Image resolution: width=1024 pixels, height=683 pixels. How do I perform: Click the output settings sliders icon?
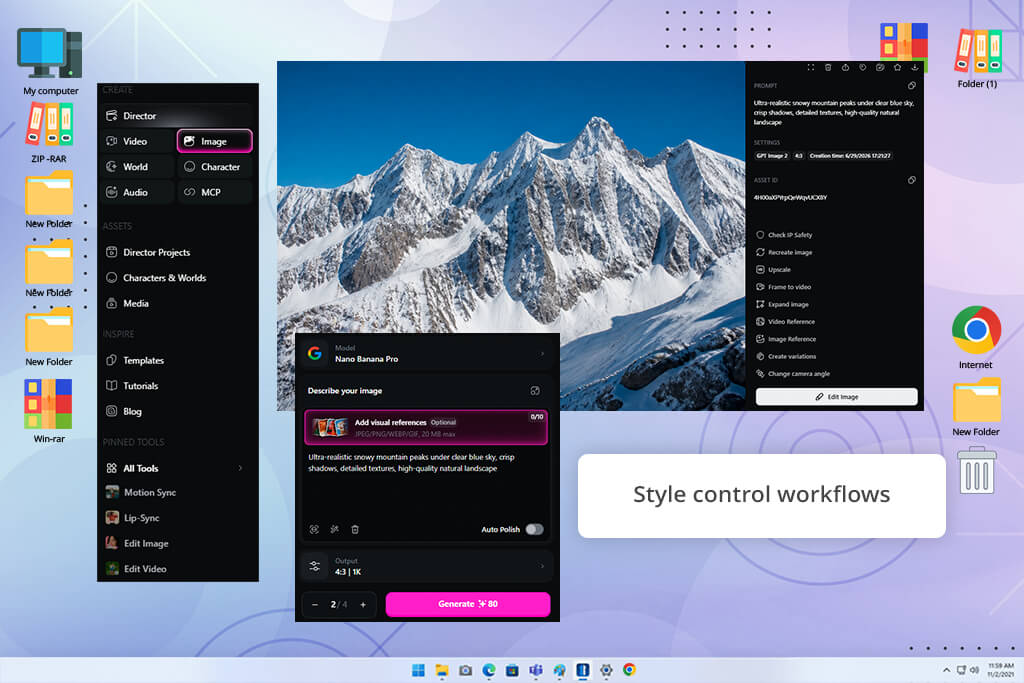tap(315, 566)
